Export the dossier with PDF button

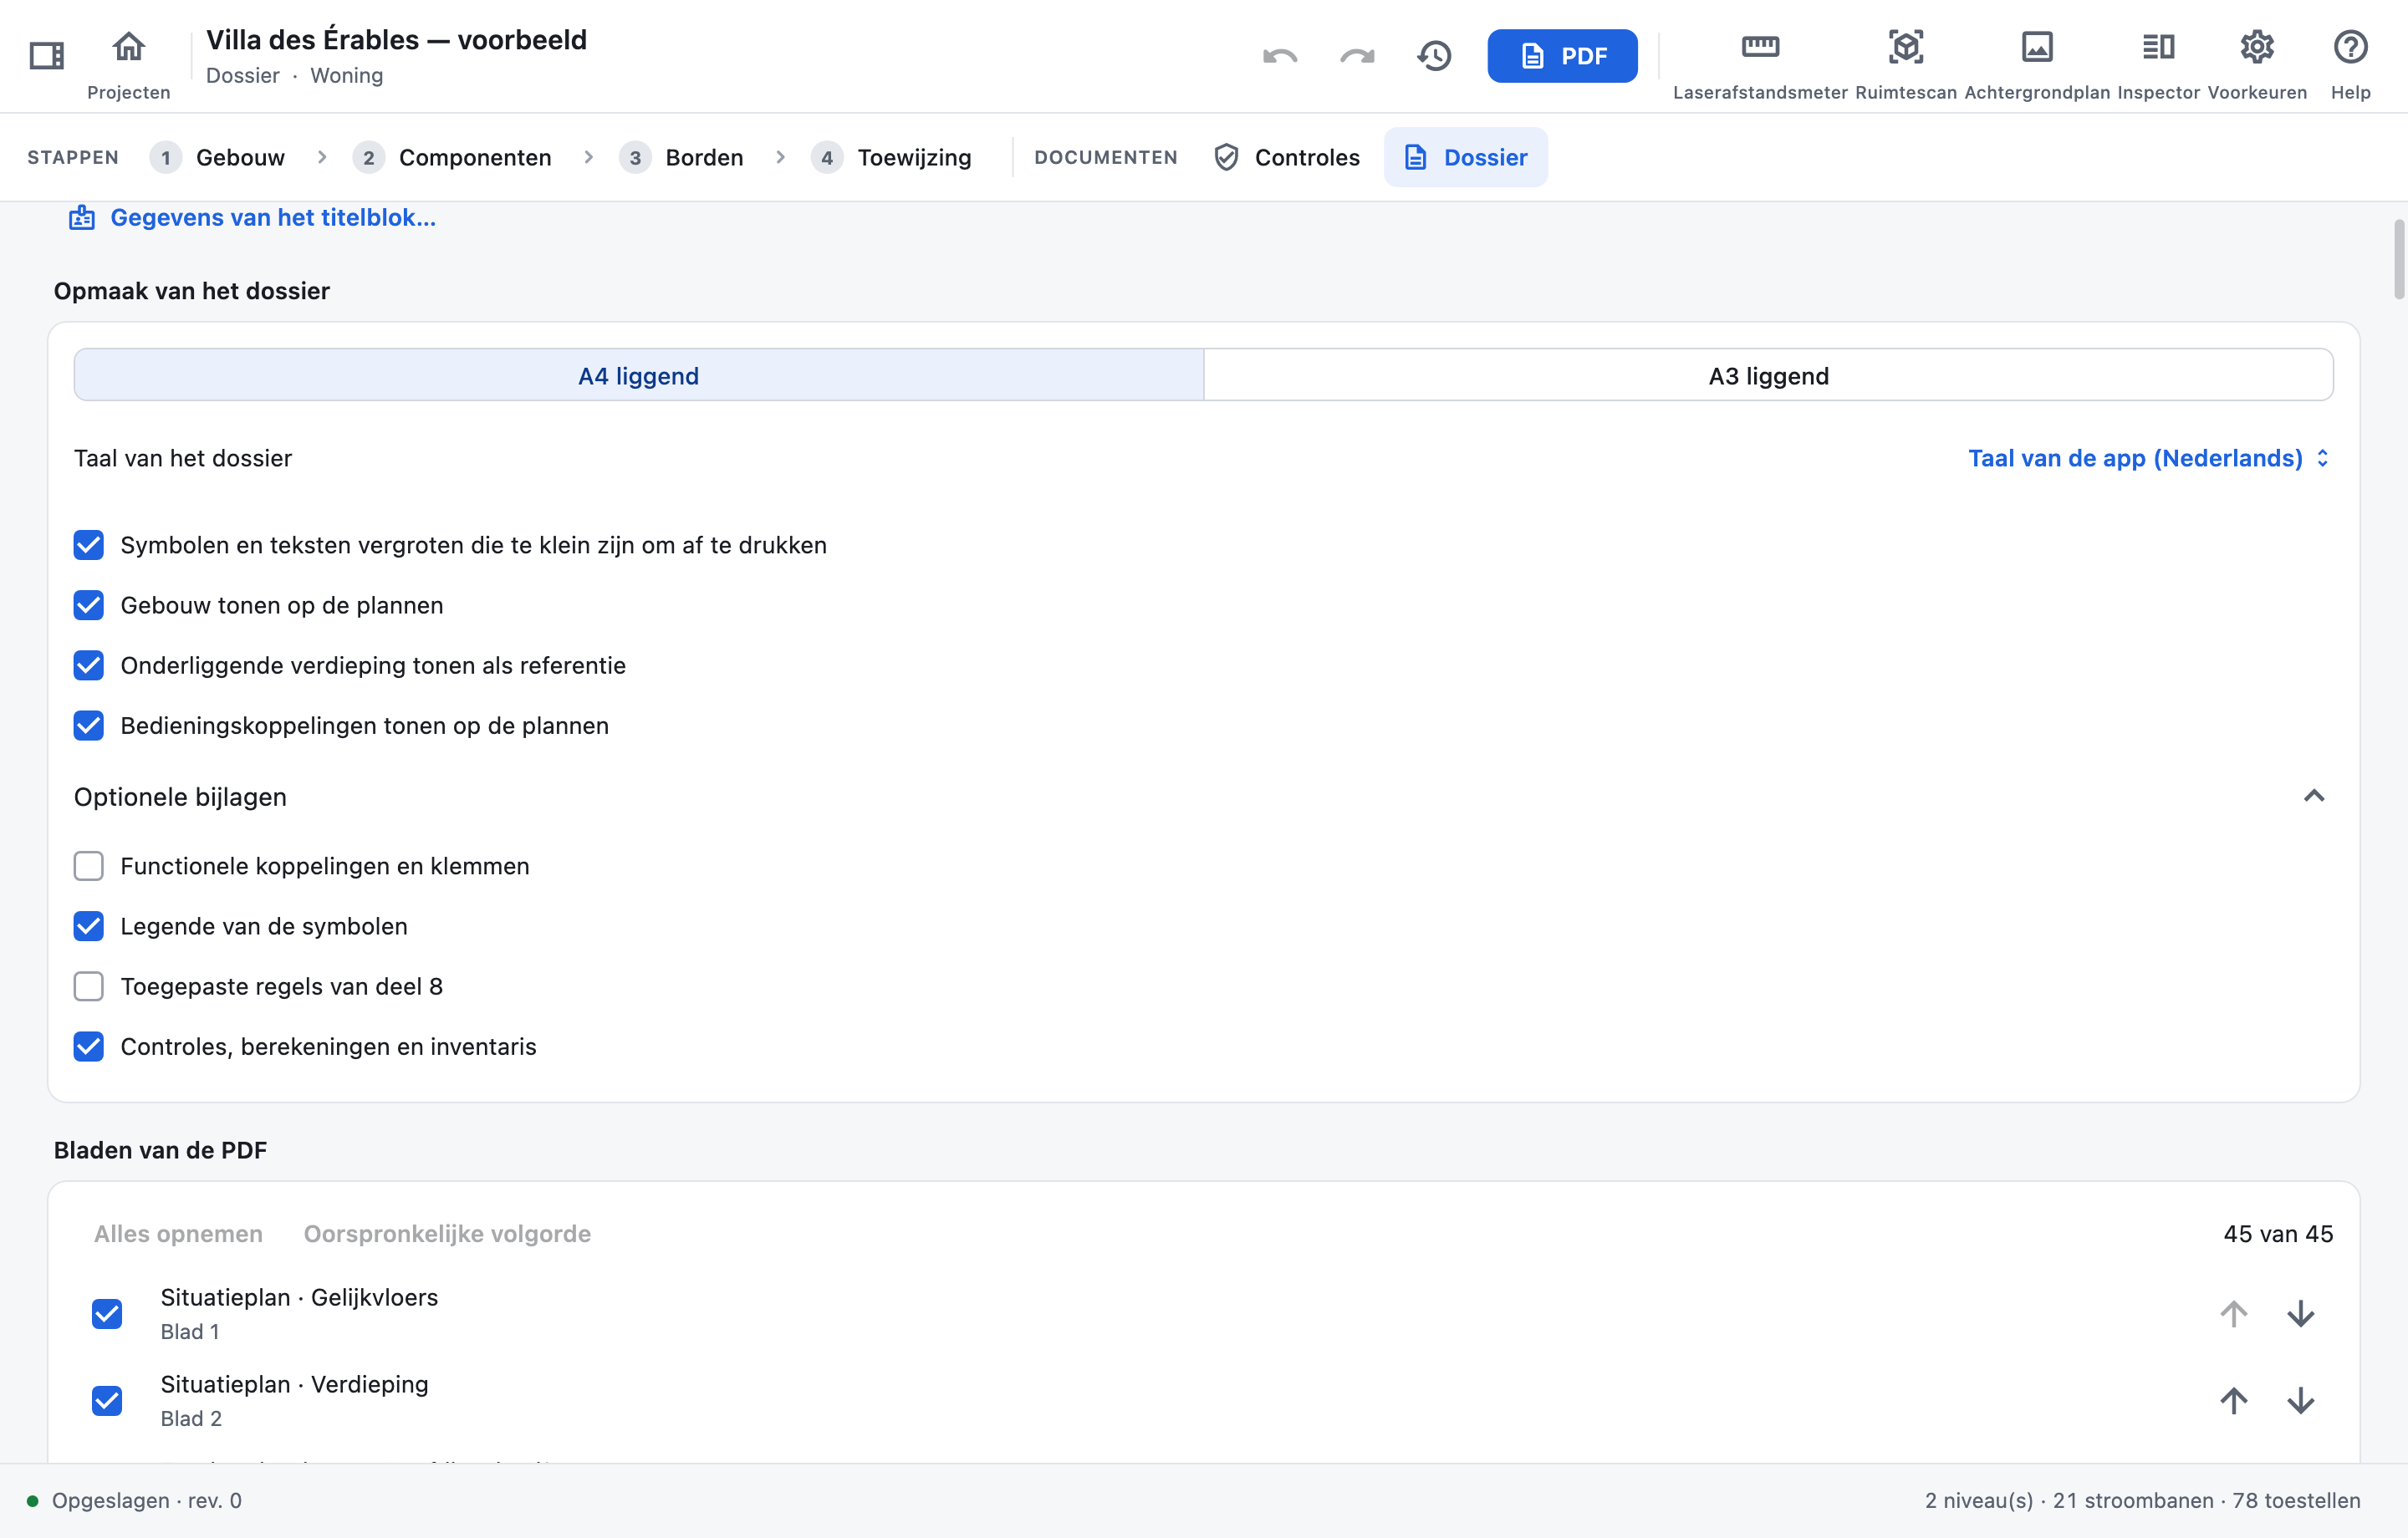coord(1562,56)
